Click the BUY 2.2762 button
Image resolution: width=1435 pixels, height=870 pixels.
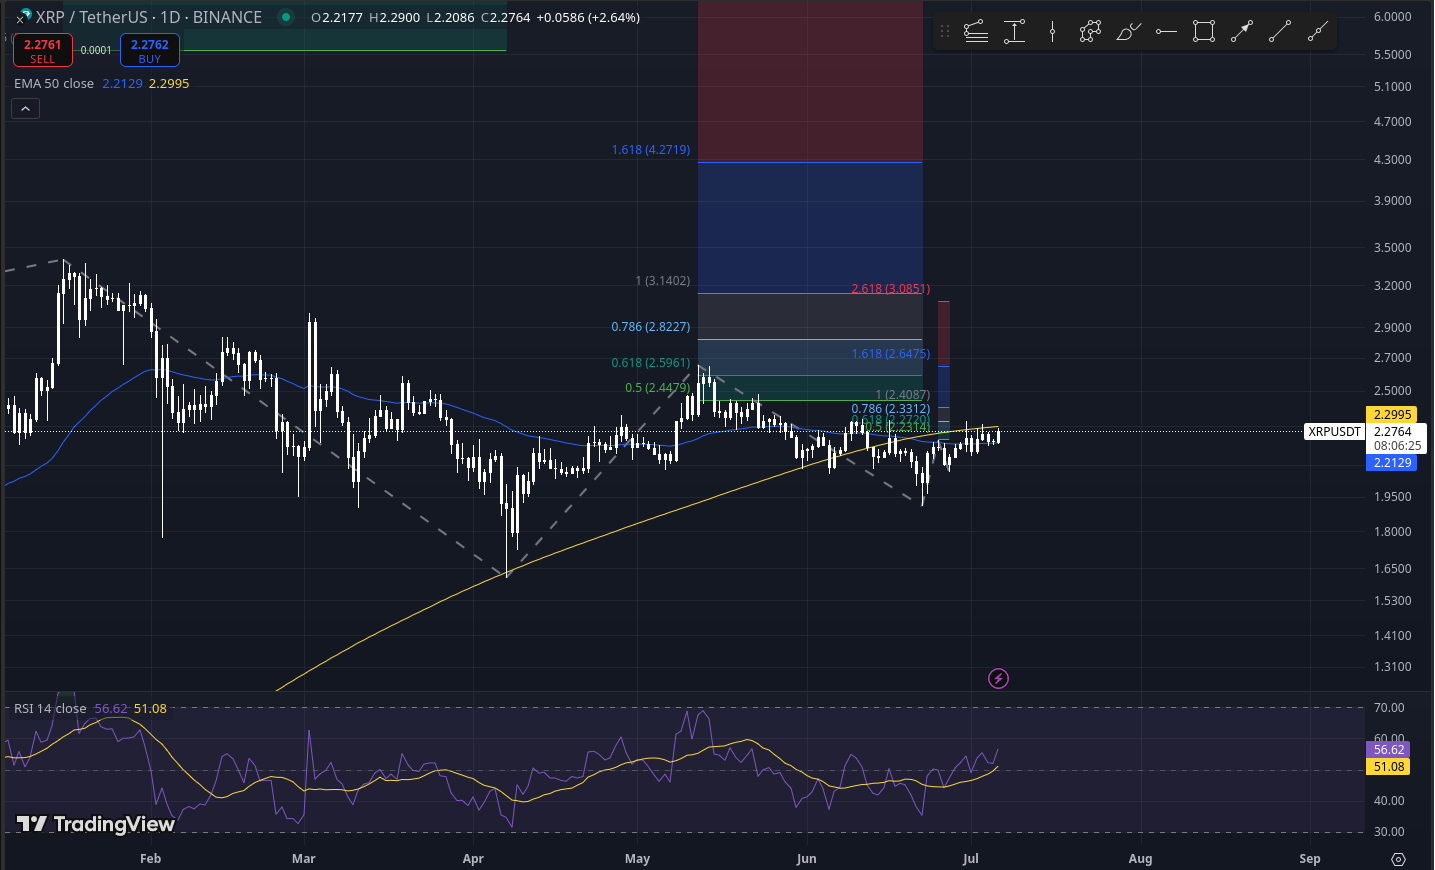[x=150, y=50]
